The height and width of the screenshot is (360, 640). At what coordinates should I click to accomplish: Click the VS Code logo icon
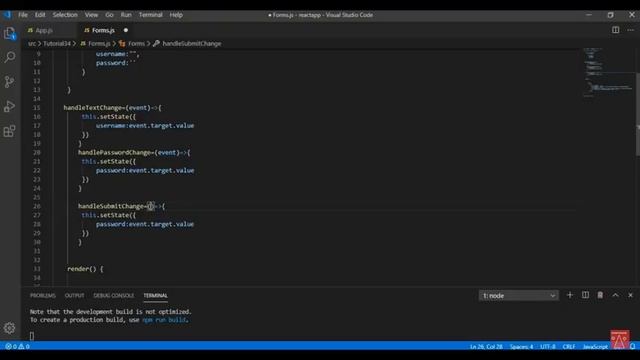pos(7,15)
